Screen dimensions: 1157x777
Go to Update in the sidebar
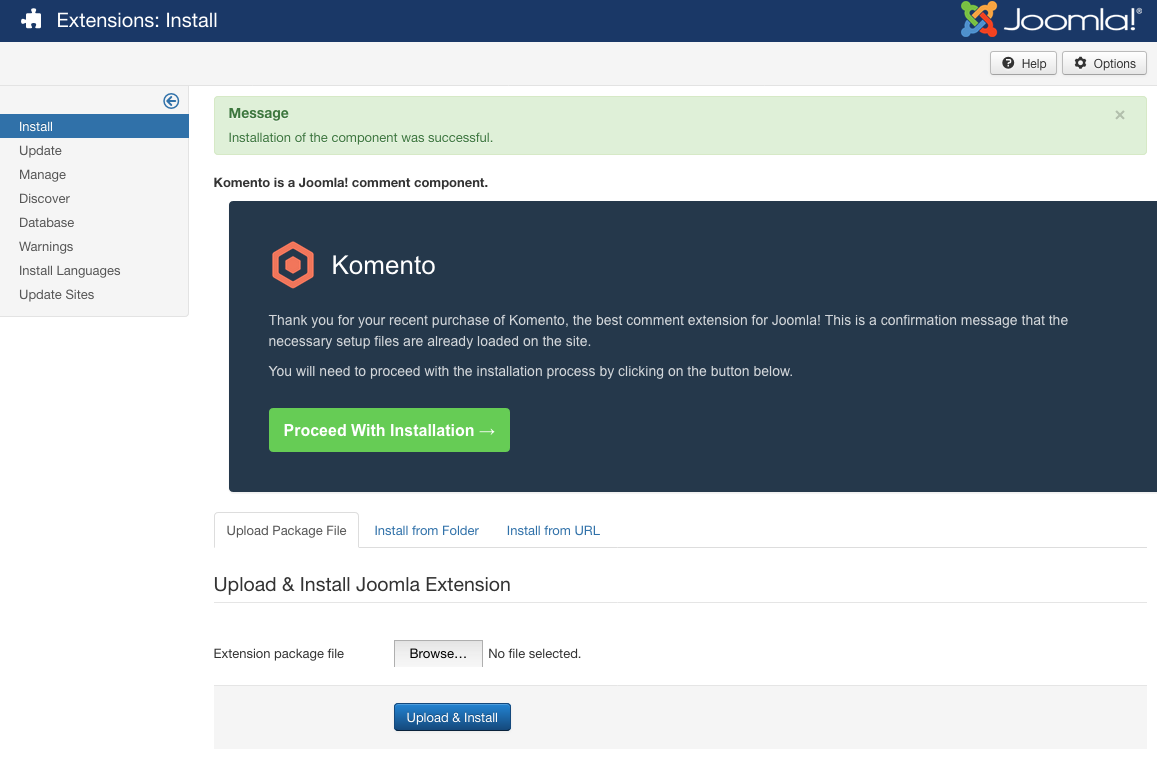tap(41, 151)
